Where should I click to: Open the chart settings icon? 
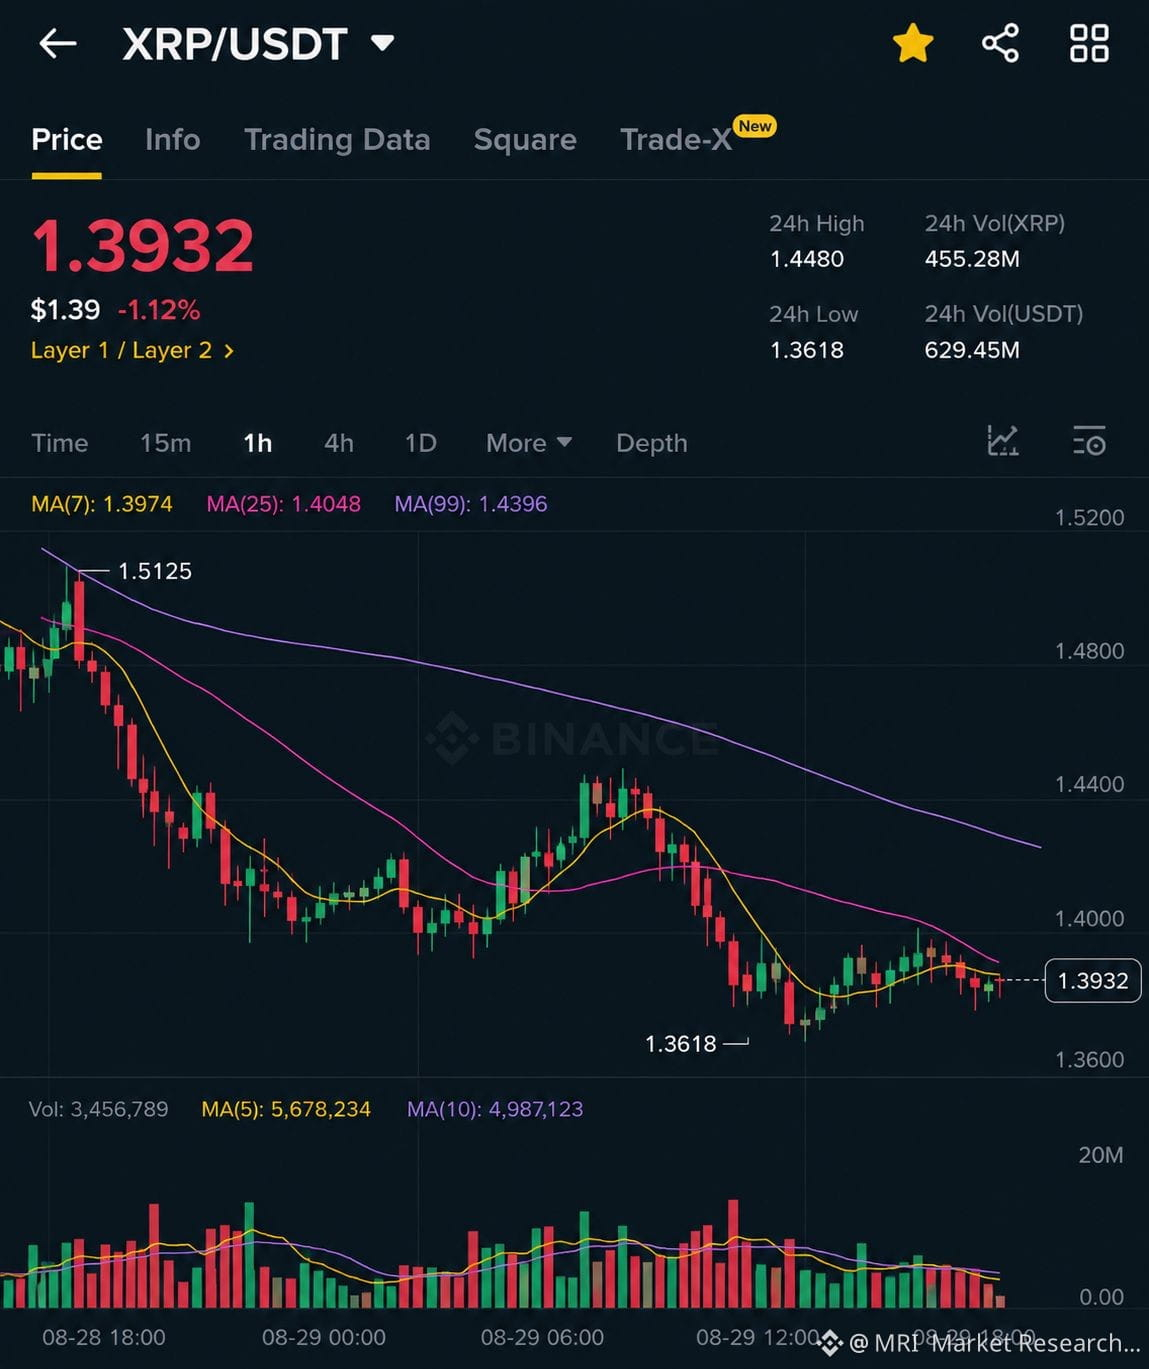1089,441
